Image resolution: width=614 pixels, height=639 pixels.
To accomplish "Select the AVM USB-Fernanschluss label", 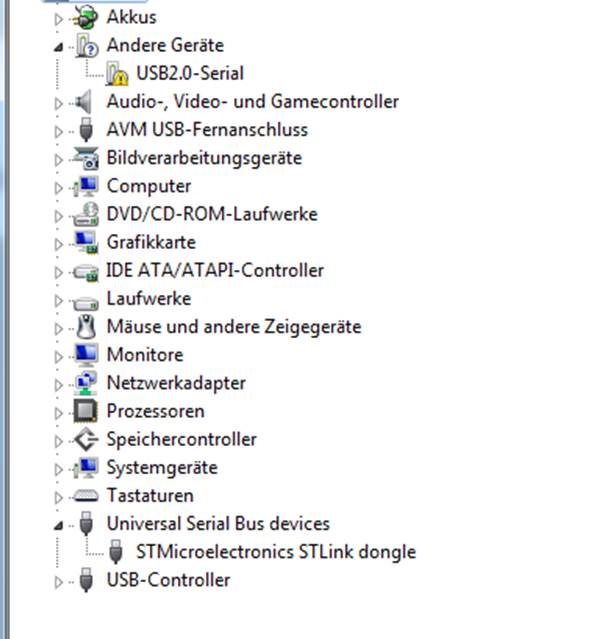I will click(207, 130).
